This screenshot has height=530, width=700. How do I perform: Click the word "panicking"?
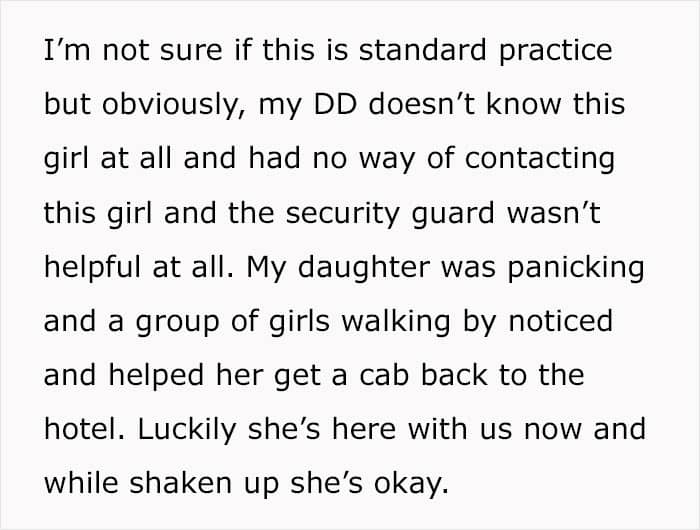coord(576,268)
